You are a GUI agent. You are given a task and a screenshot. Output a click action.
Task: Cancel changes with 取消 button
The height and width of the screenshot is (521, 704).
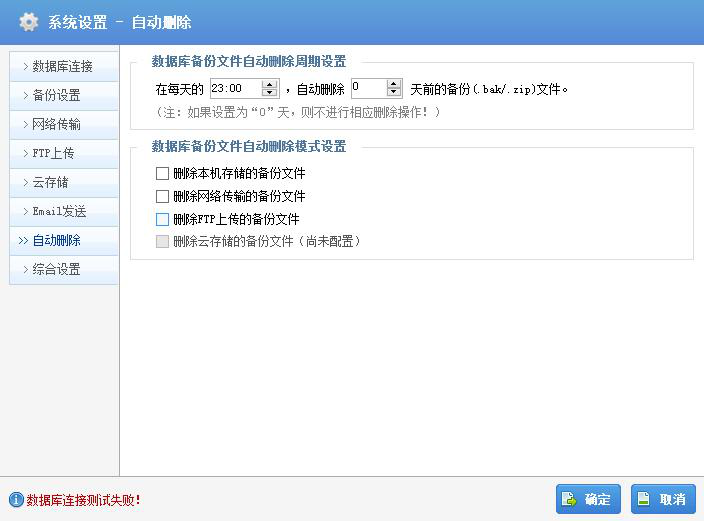click(663, 499)
